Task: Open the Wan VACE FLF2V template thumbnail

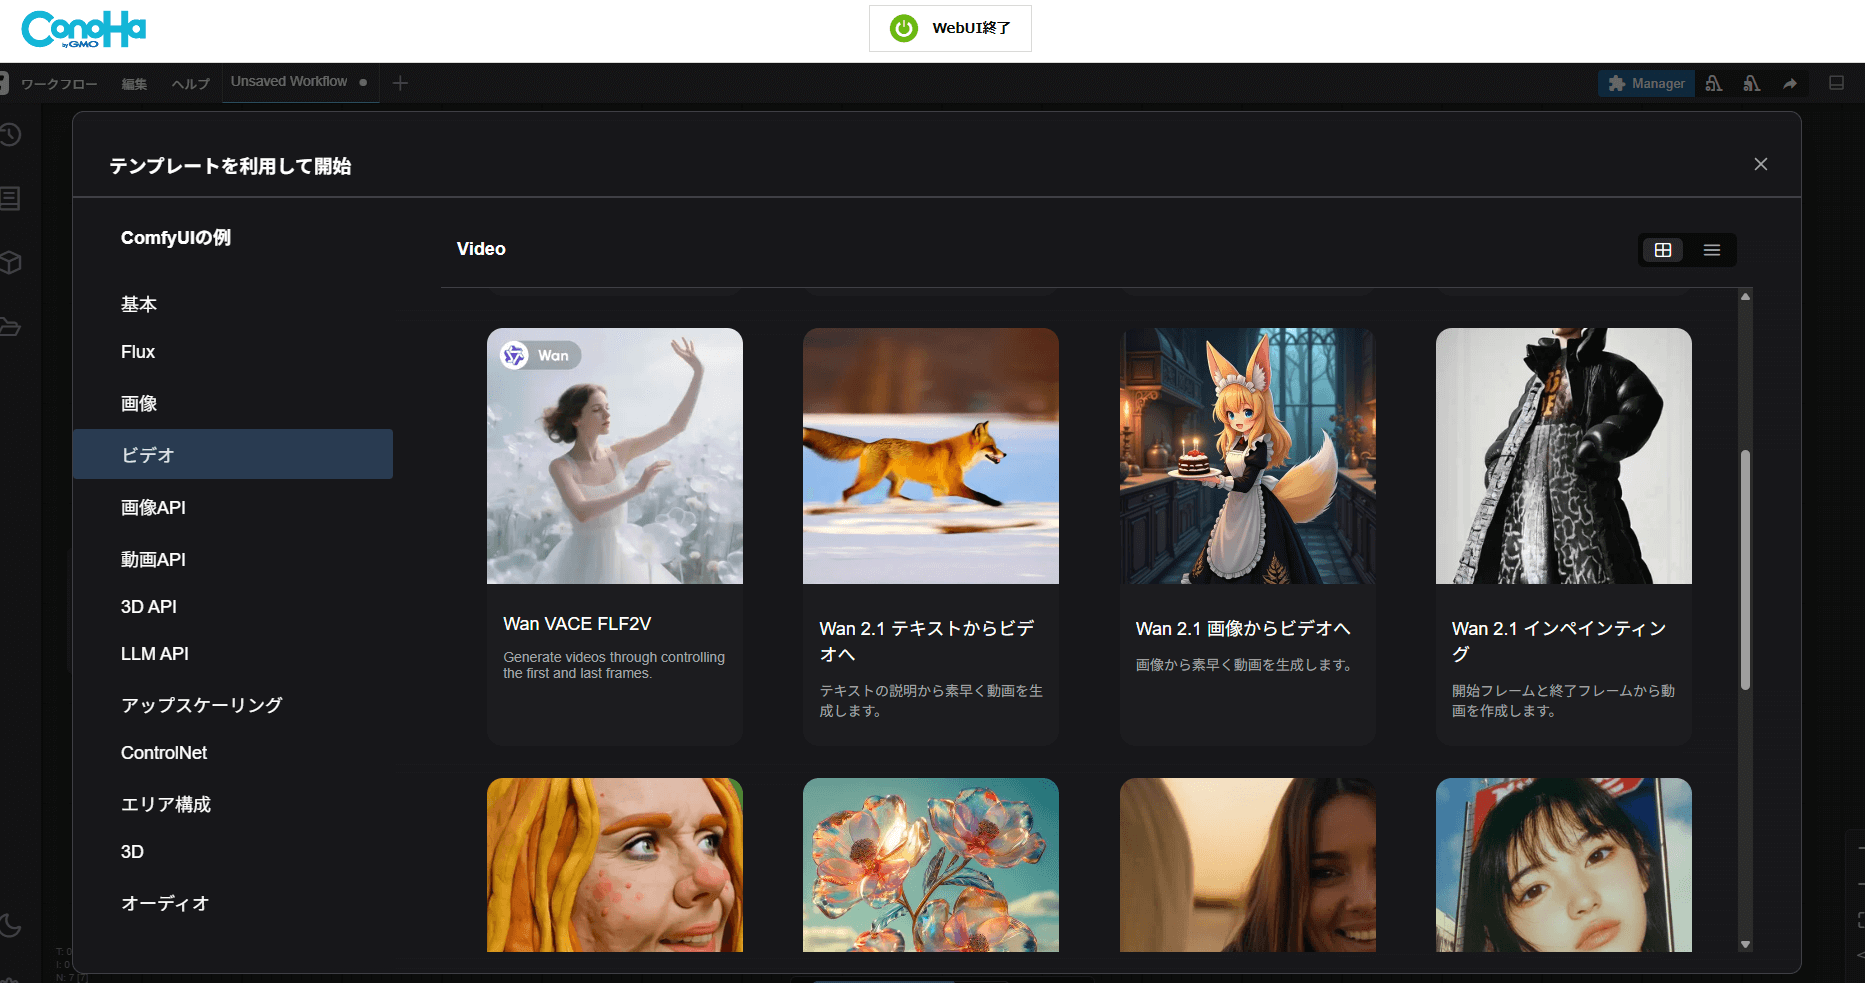Action: point(615,456)
